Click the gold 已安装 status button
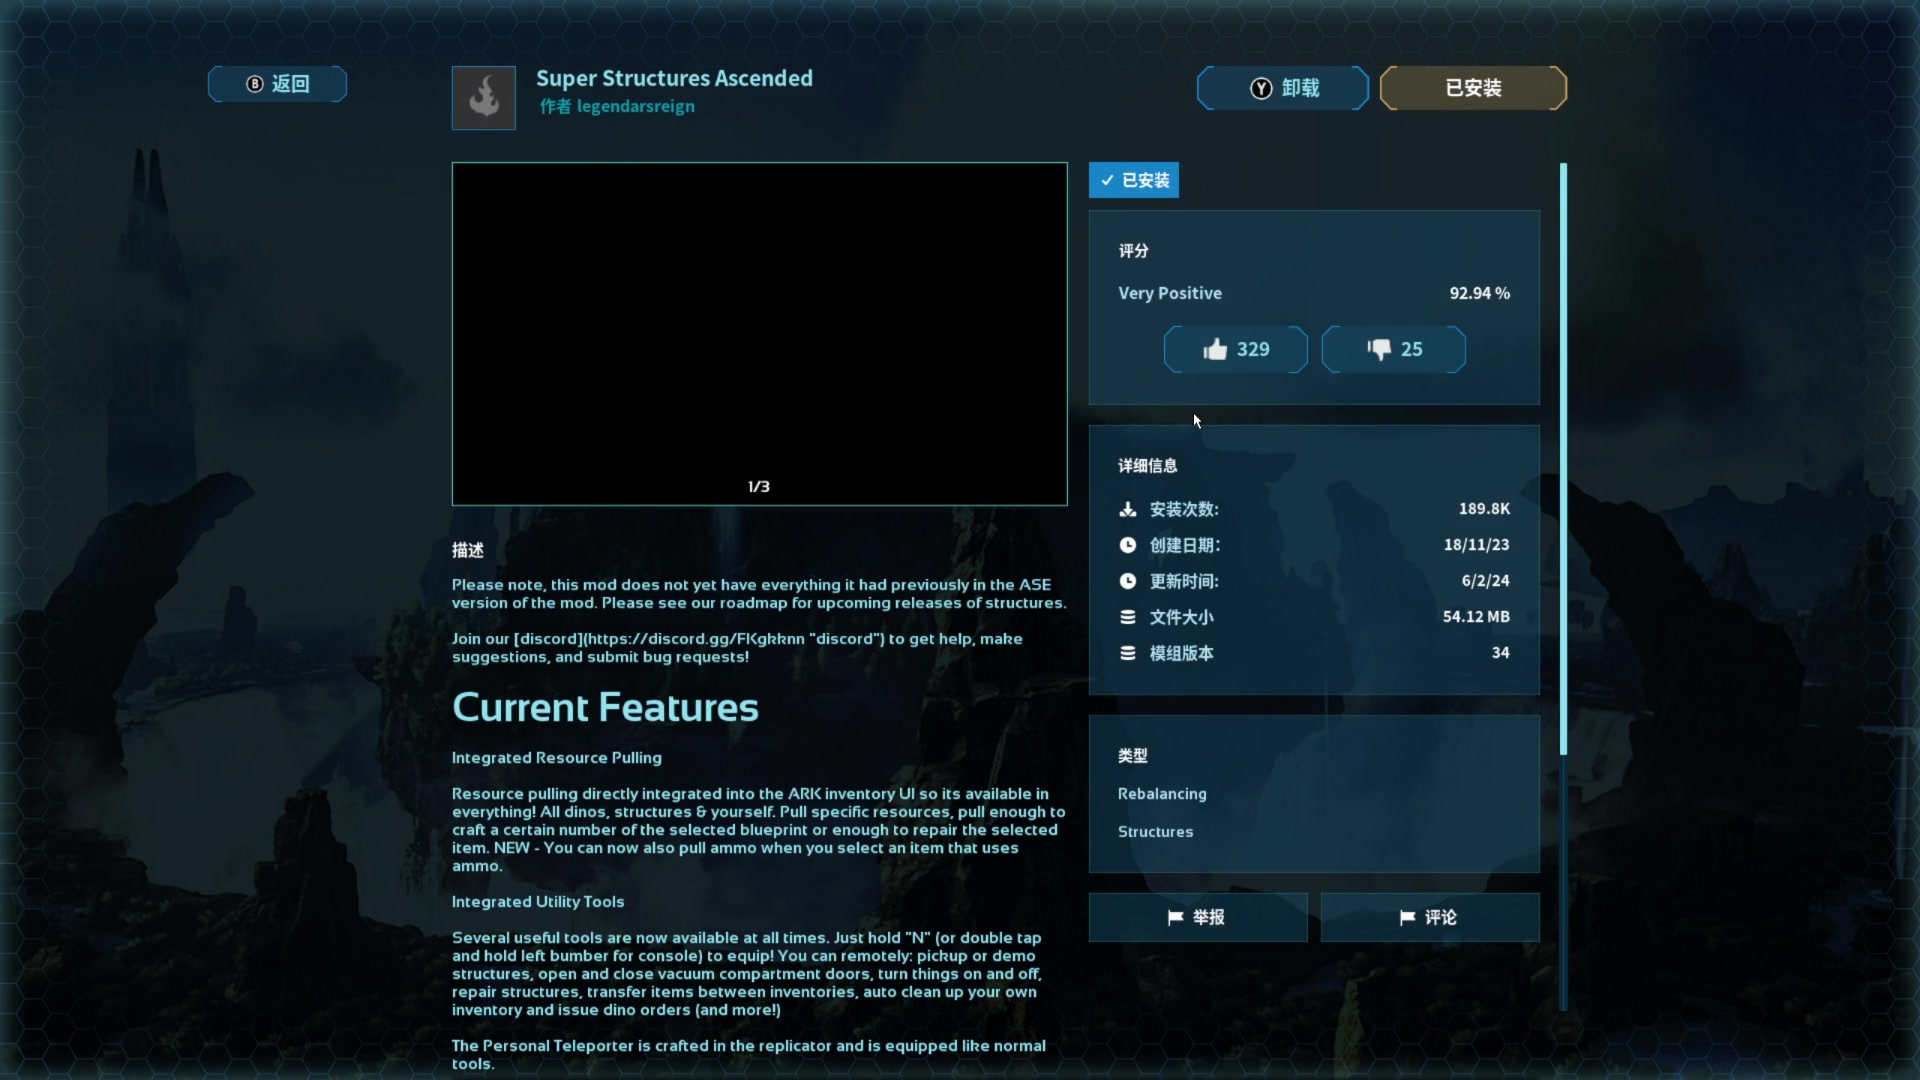This screenshot has height=1080, width=1920. click(x=1473, y=88)
